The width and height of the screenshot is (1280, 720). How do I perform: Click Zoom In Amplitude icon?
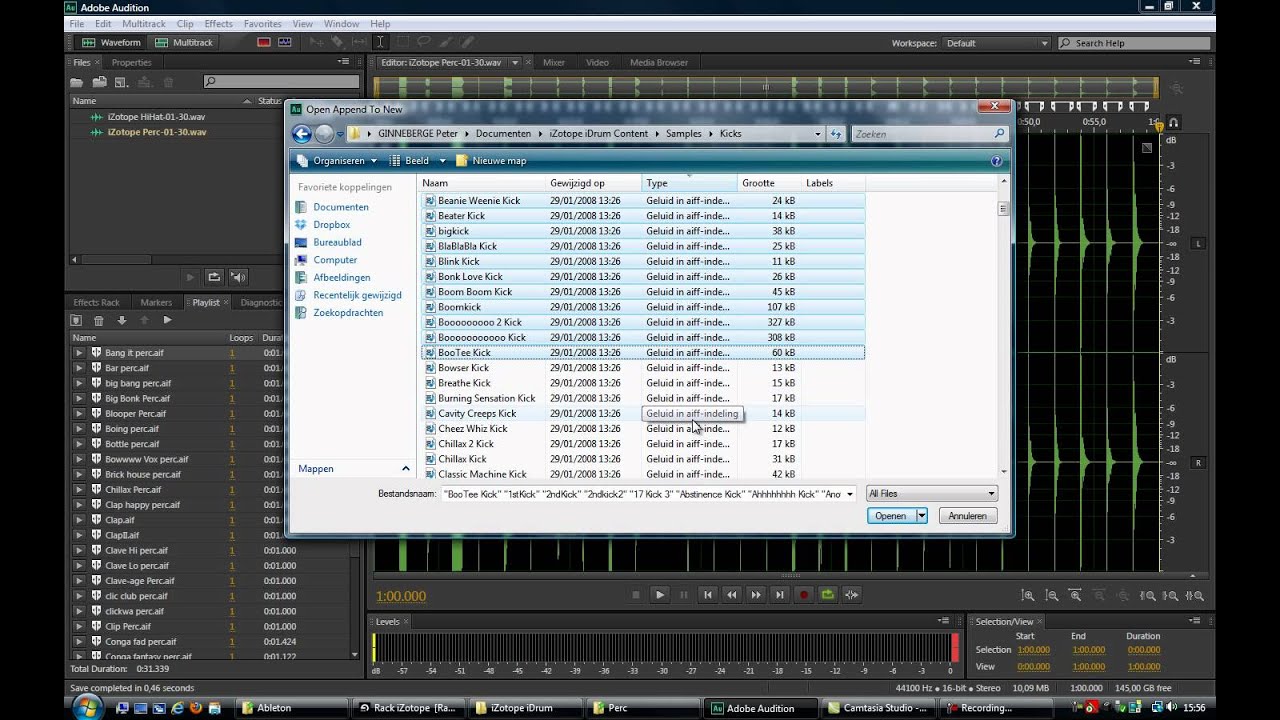click(x=1027, y=595)
